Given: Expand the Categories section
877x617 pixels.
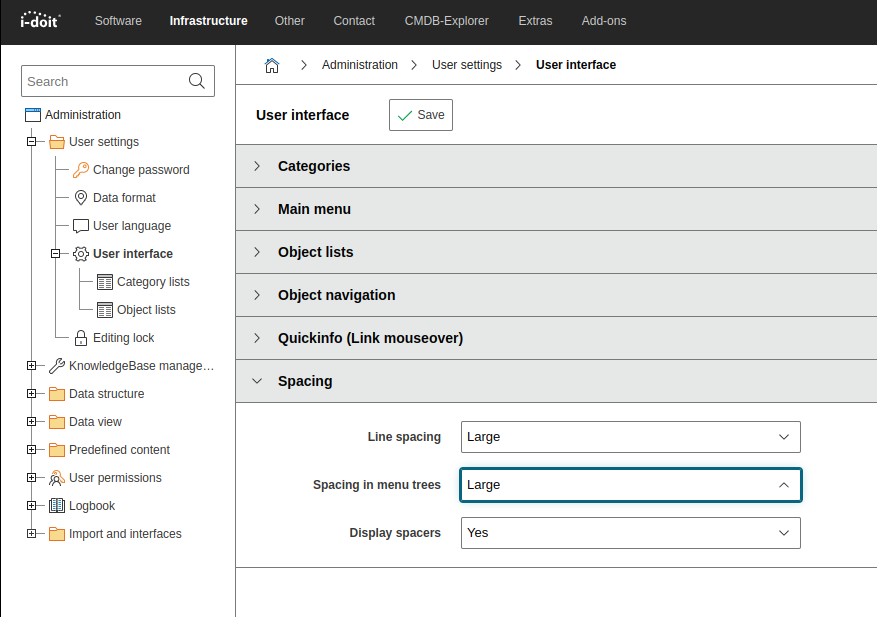Looking at the screenshot, I should tap(557, 166).
